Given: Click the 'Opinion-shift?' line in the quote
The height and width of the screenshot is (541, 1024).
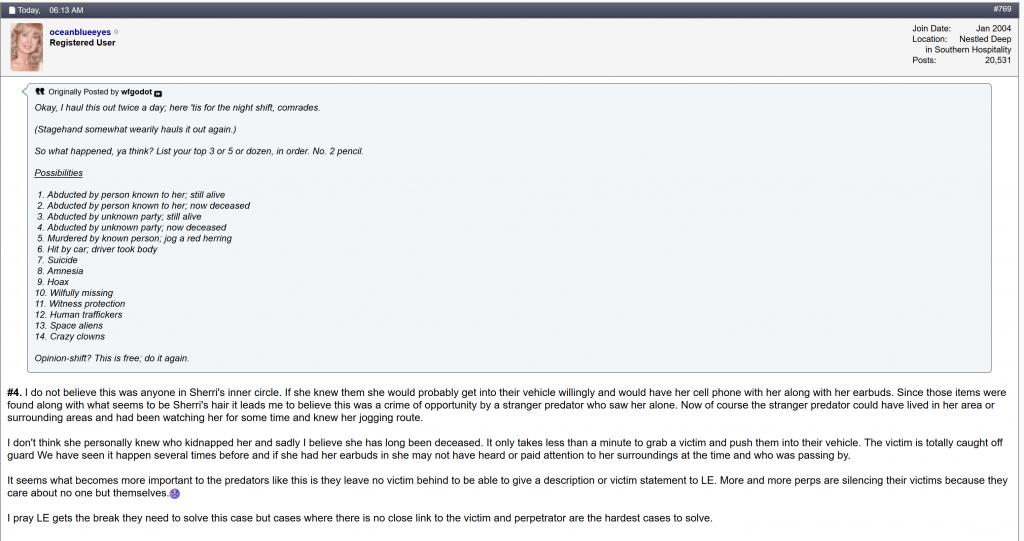Looking at the screenshot, I should coord(111,358).
